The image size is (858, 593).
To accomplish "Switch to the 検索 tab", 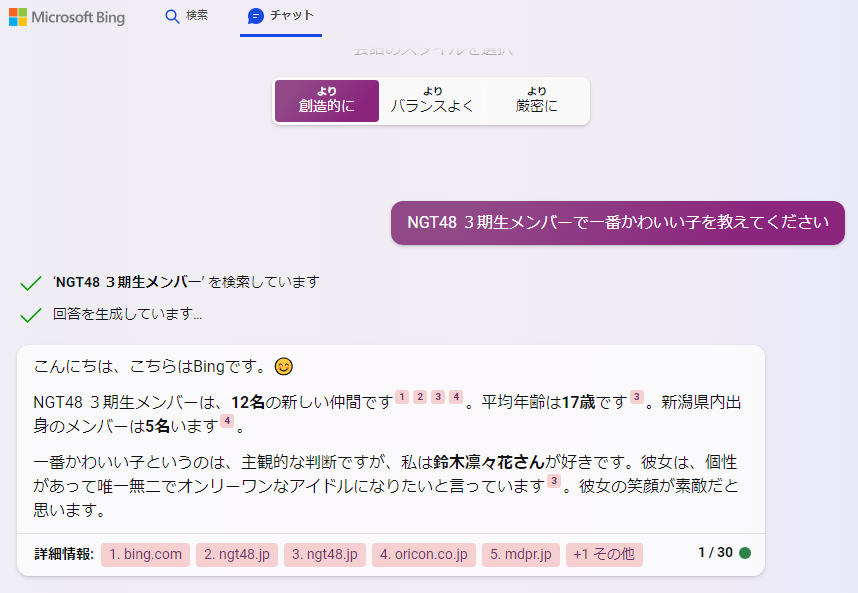I will tap(187, 16).
